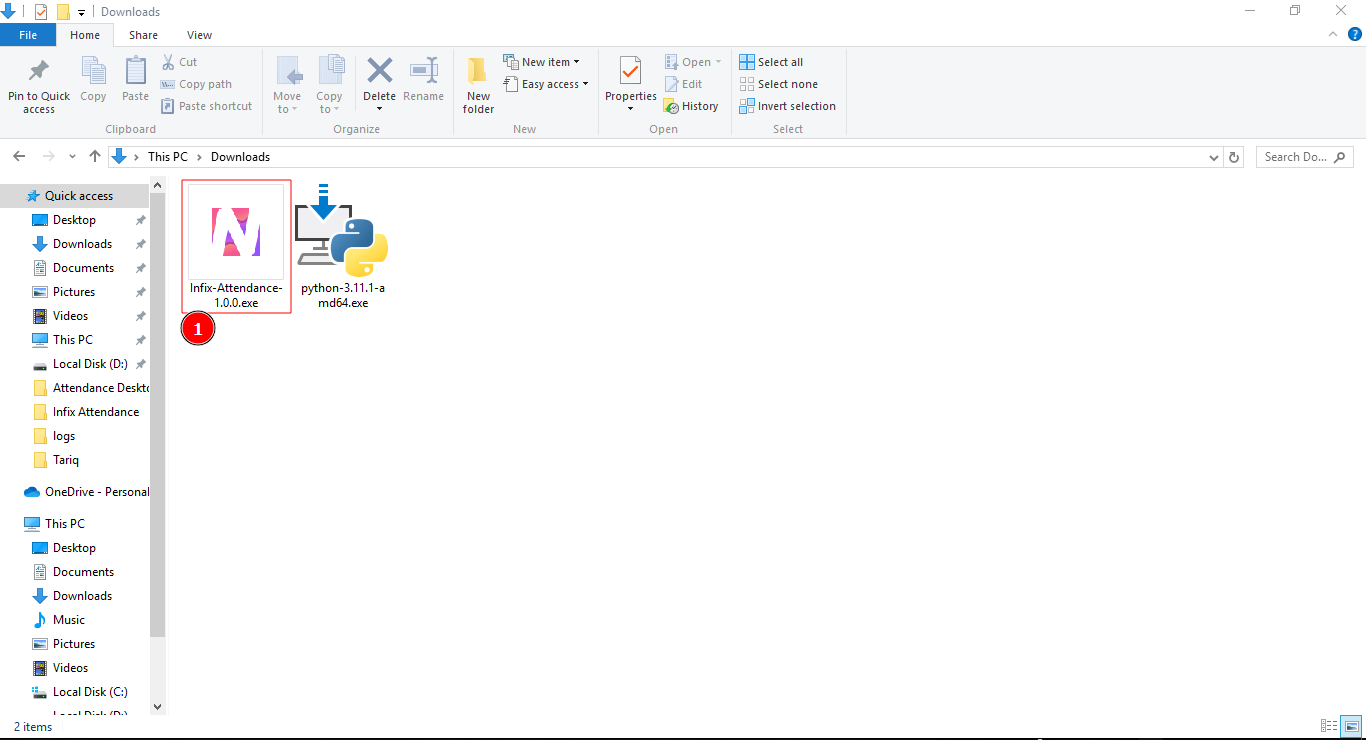Switch to Large icons view icon
Viewport: 1366px width, 740px height.
pos(1351,726)
